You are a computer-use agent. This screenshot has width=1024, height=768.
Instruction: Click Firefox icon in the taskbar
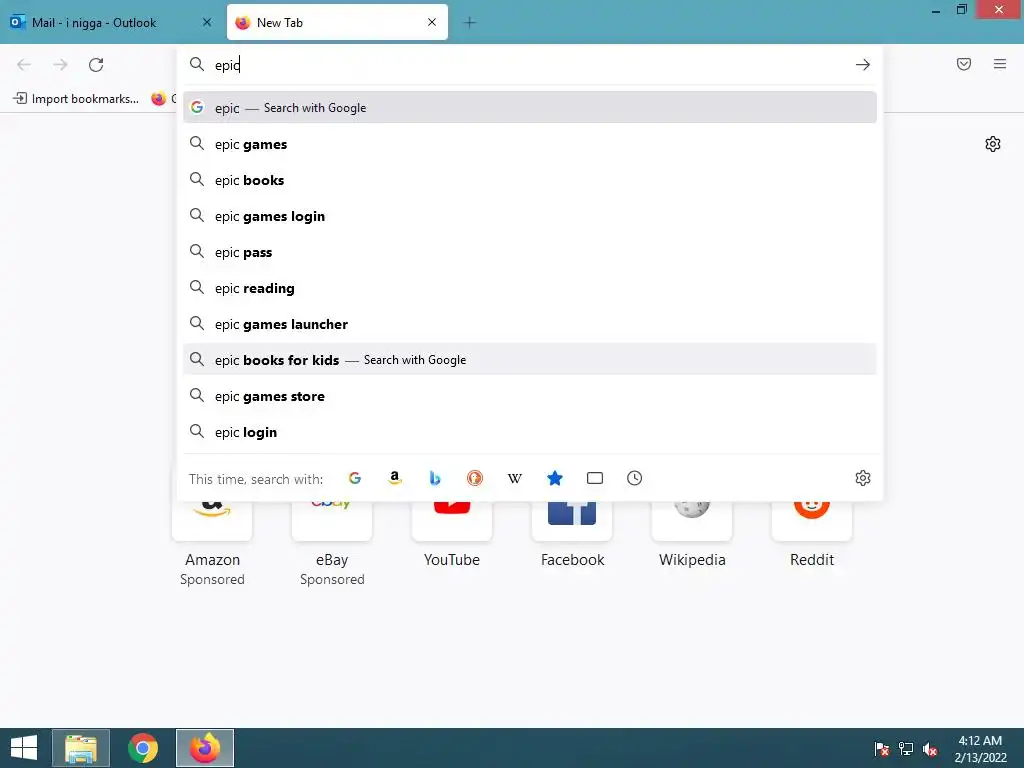(204, 748)
